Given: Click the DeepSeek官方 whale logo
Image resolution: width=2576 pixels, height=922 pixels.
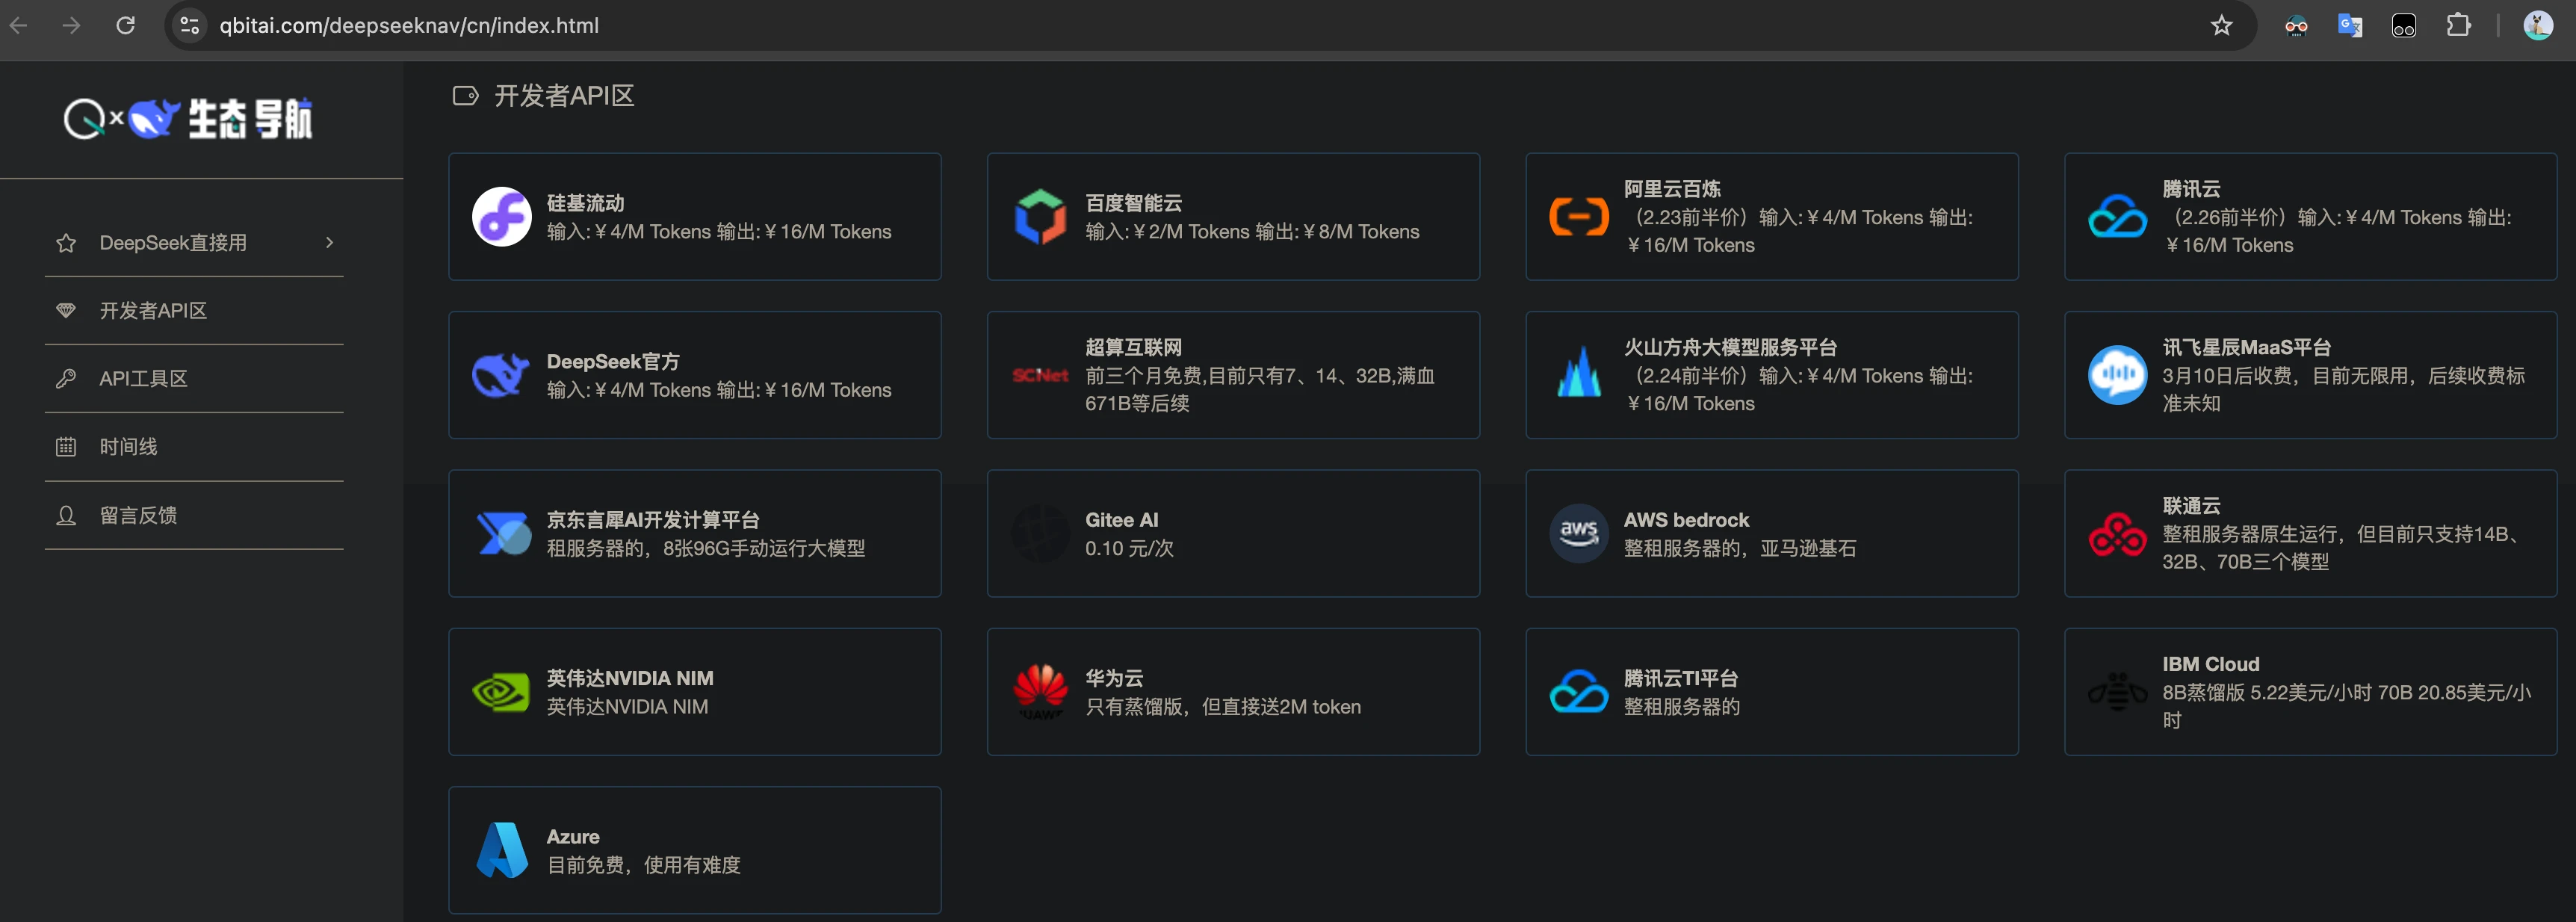Looking at the screenshot, I should tap(501, 375).
